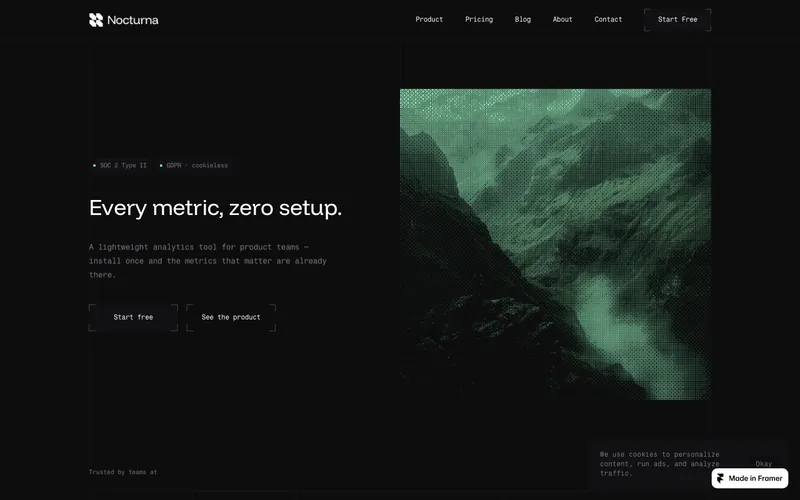Click the See the product button
This screenshot has height=500, width=800.
(x=231, y=317)
